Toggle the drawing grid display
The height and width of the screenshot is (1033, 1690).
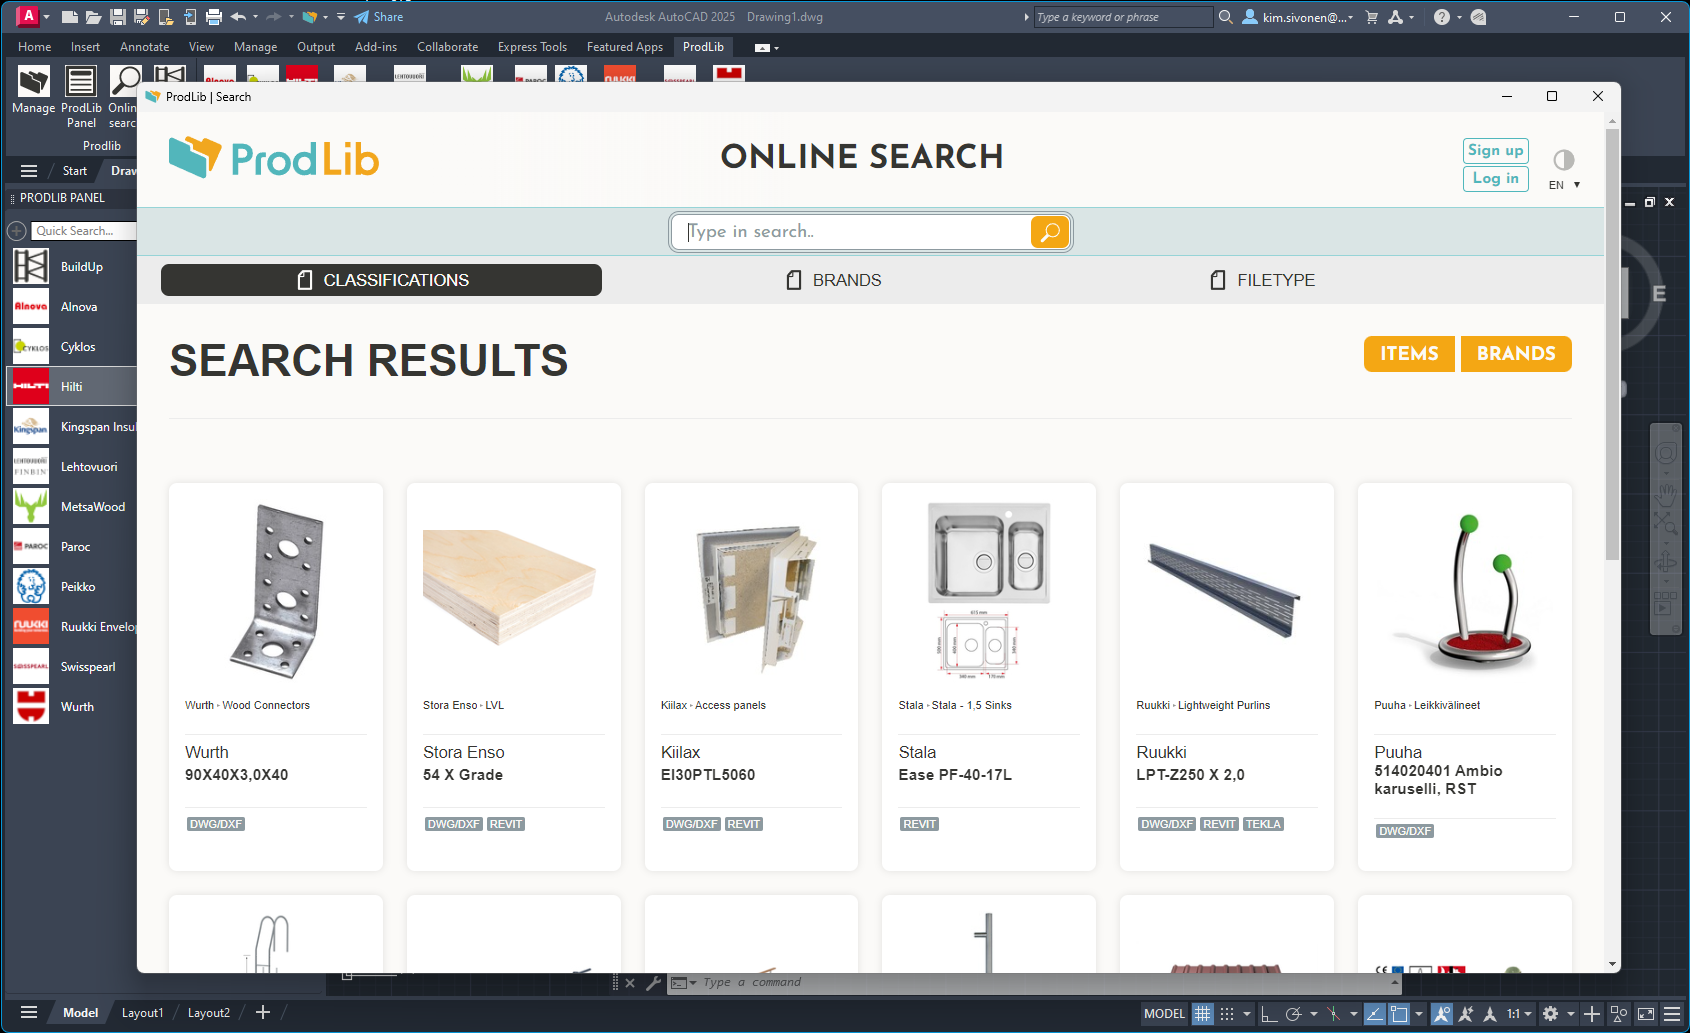point(1203,1014)
